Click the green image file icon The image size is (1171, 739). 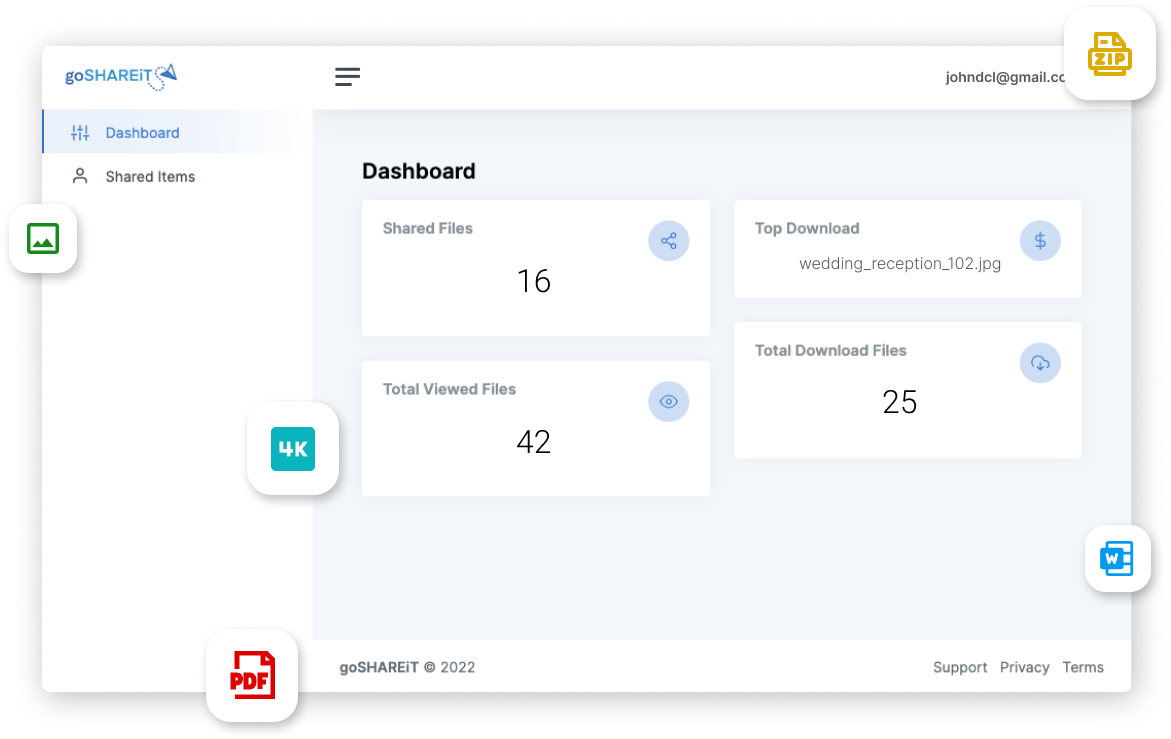43,238
